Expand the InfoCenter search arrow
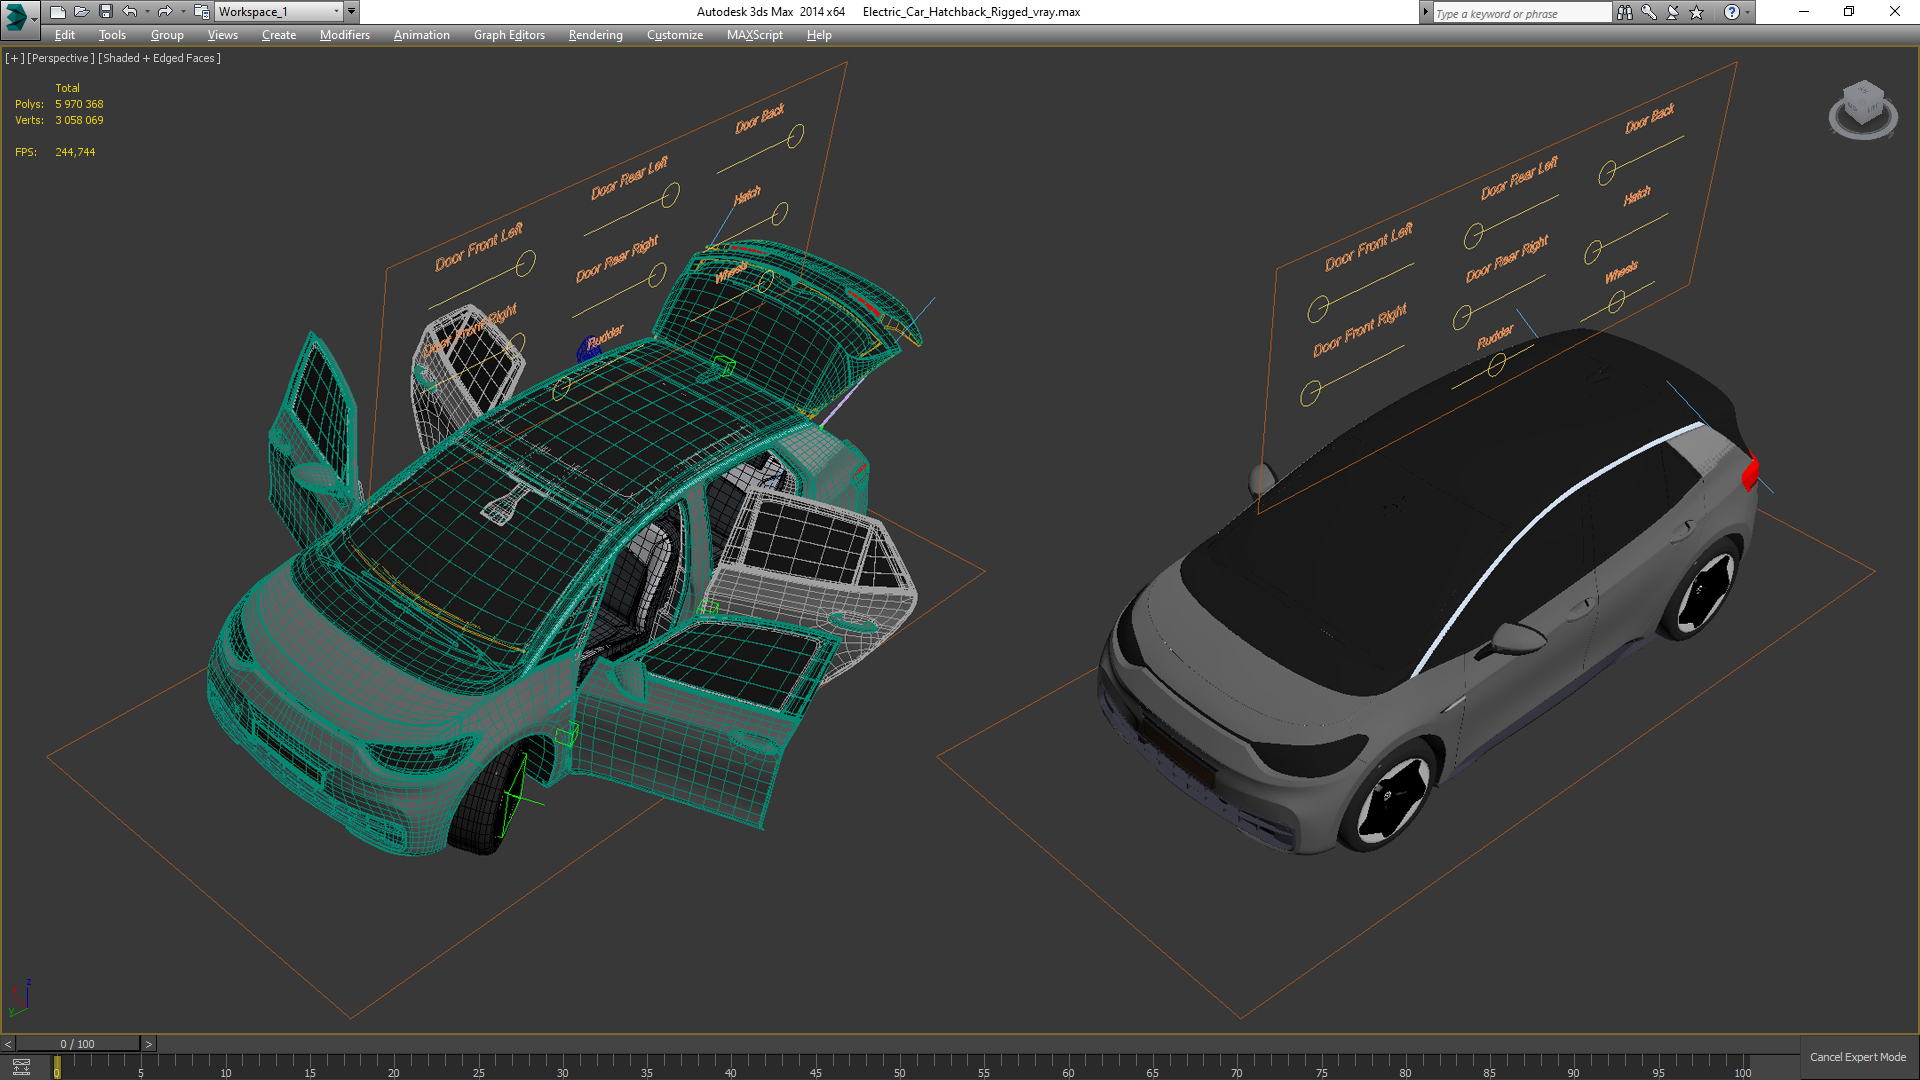 [1426, 12]
